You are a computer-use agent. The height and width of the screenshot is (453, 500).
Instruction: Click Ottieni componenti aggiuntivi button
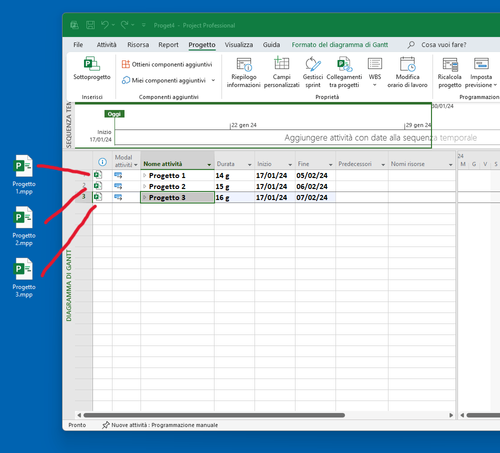point(167,64)
